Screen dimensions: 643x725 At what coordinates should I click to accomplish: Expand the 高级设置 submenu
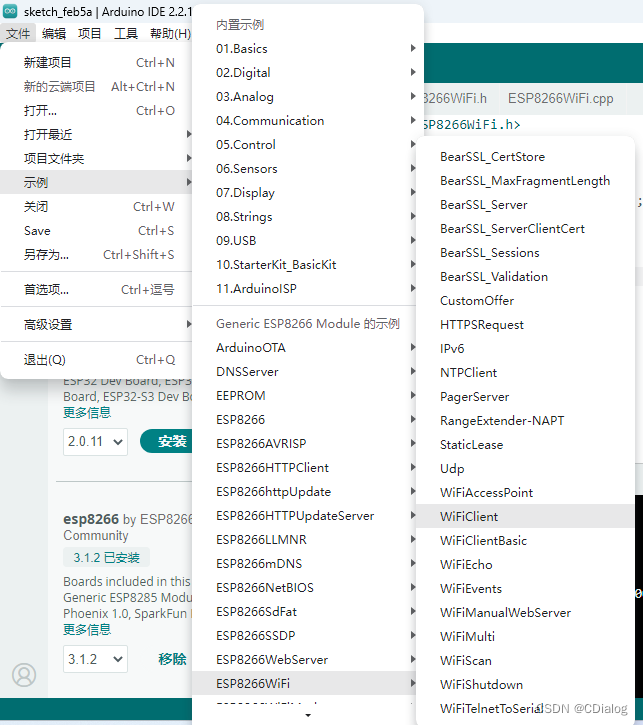pos(96,325)
